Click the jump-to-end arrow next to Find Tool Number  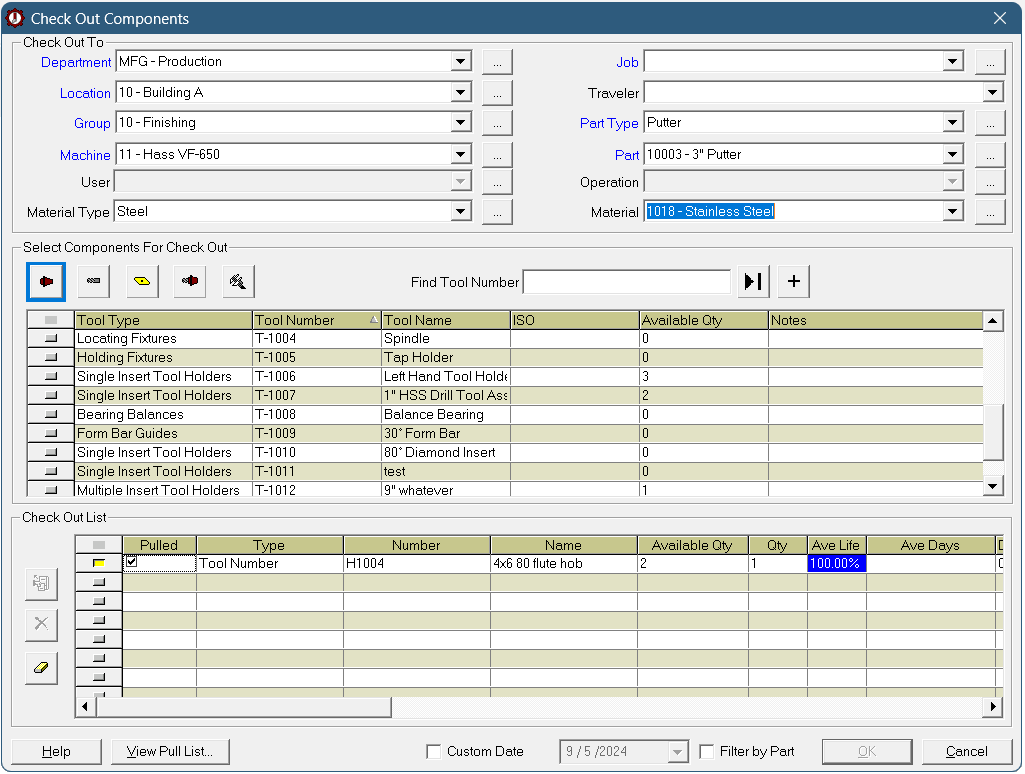coord(753,282)
